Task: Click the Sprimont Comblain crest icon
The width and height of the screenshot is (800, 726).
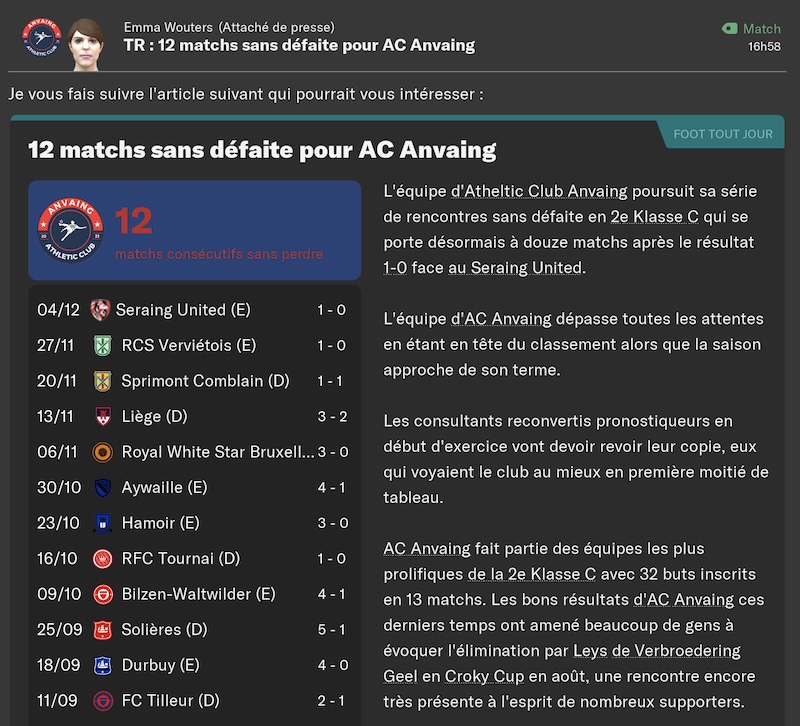Action: [x=103, y=381]
